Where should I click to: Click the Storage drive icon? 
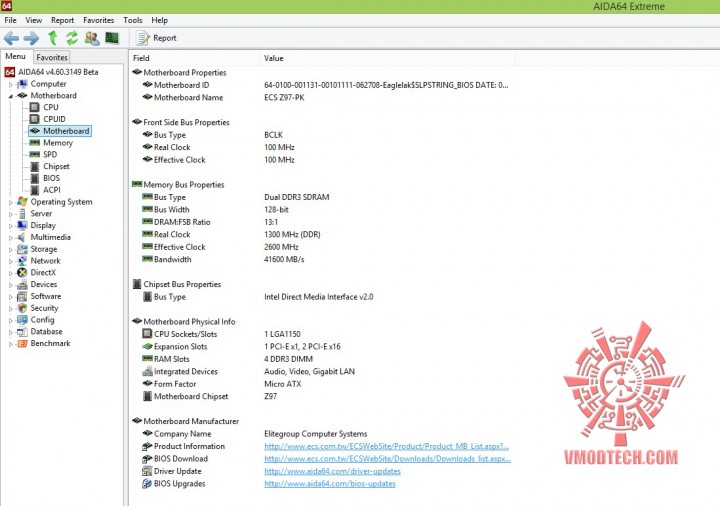(x=22, y=249)
